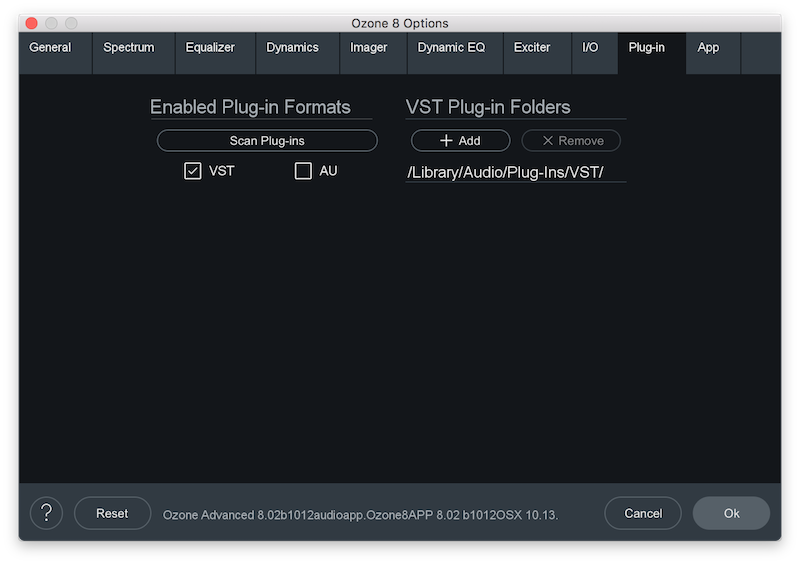Click the Remove folder button
Image resolution: width=800 pixels, height=564 pixels.
571,140
